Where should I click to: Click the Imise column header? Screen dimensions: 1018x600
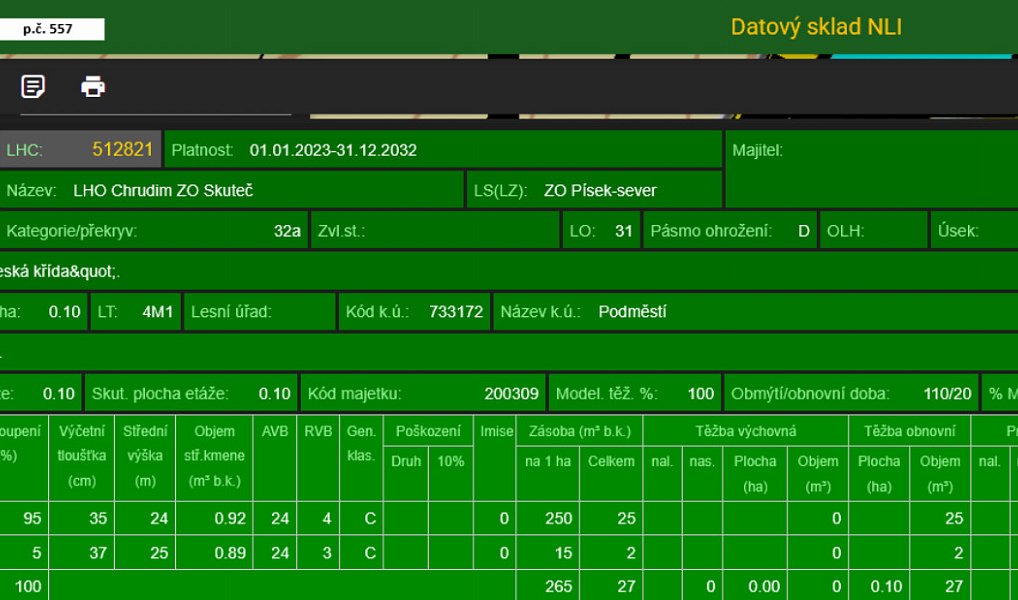coord(497,456)
